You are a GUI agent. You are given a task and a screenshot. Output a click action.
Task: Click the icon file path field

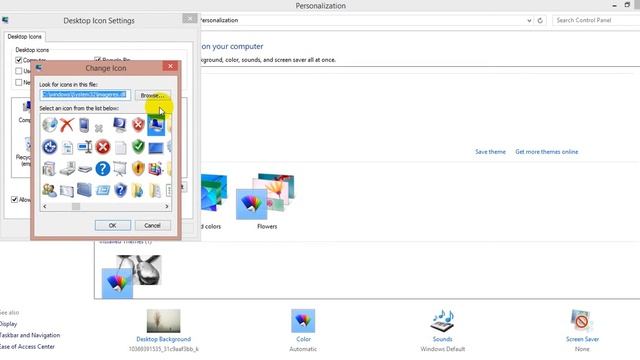(85, 95)
